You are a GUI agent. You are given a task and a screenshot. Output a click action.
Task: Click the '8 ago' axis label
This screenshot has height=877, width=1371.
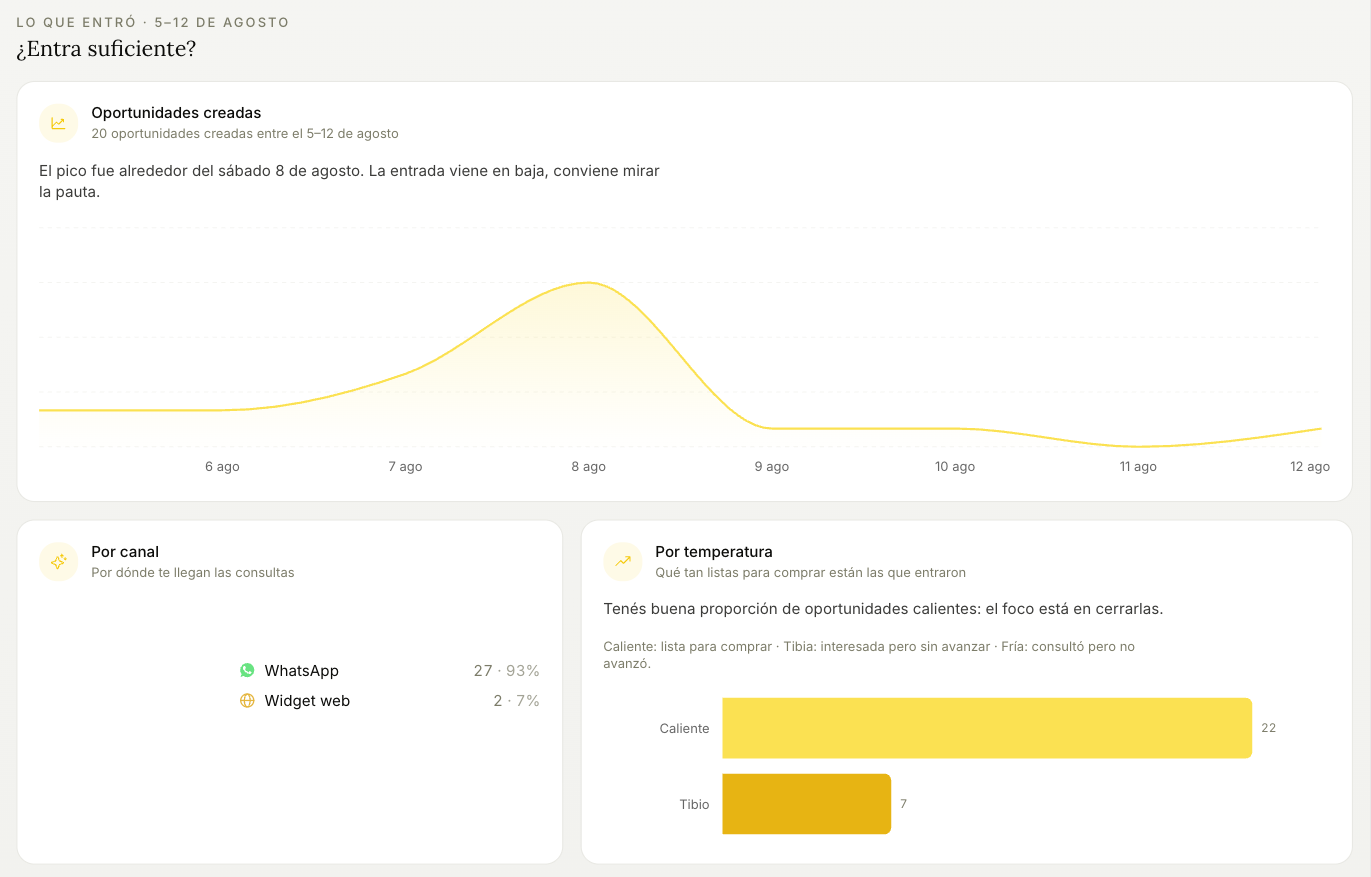click(588, 467)
